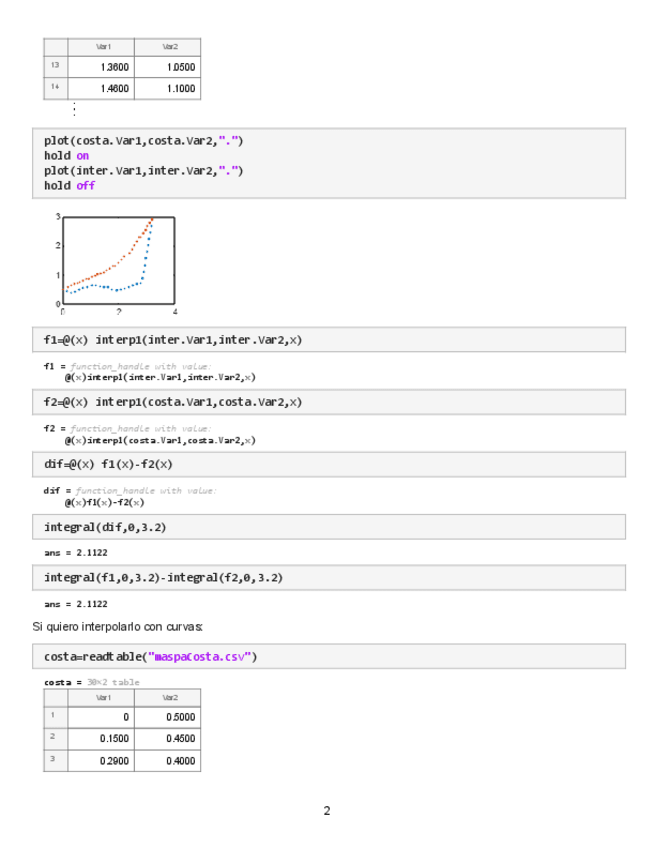
Task: Click the cell containing 1.3600
Action: pyautogui.click(x=102, y=67)
